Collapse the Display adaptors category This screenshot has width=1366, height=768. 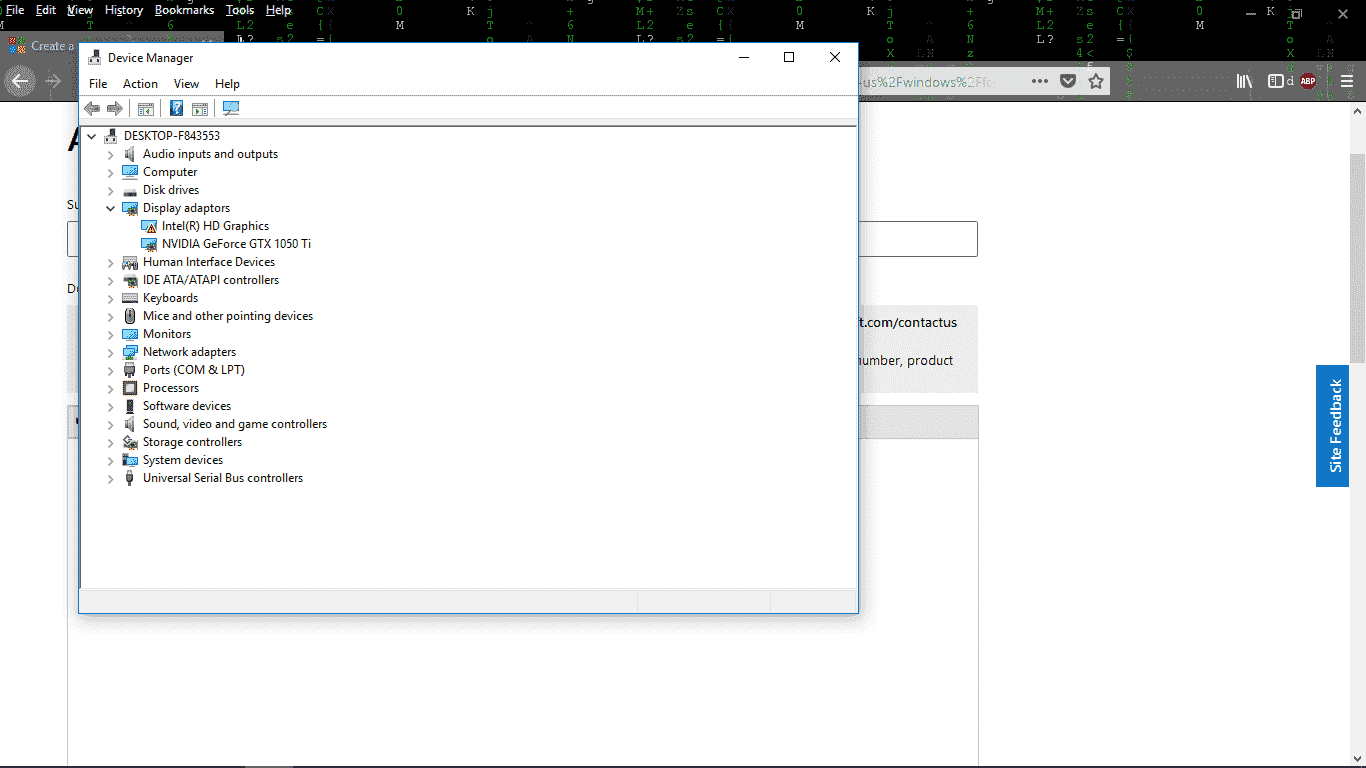pyautogui.click(x=111, y=208)
